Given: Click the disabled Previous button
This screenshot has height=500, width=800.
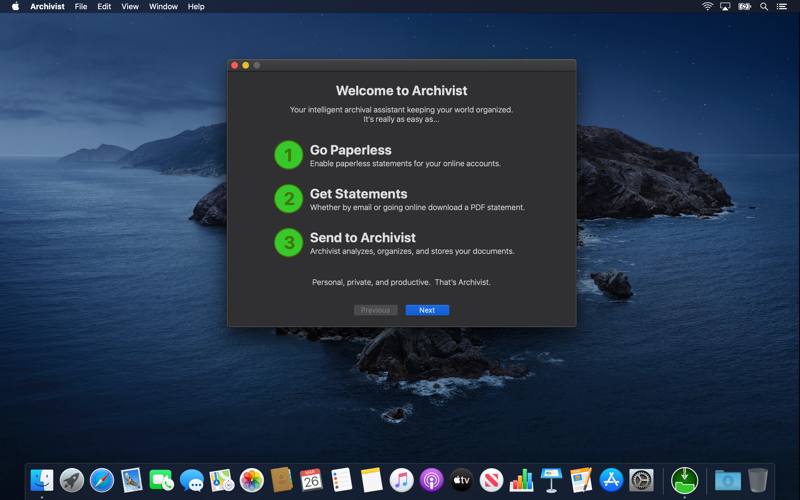Looking at the screenshot, I should pyautogui.click(x=376, y=310).
